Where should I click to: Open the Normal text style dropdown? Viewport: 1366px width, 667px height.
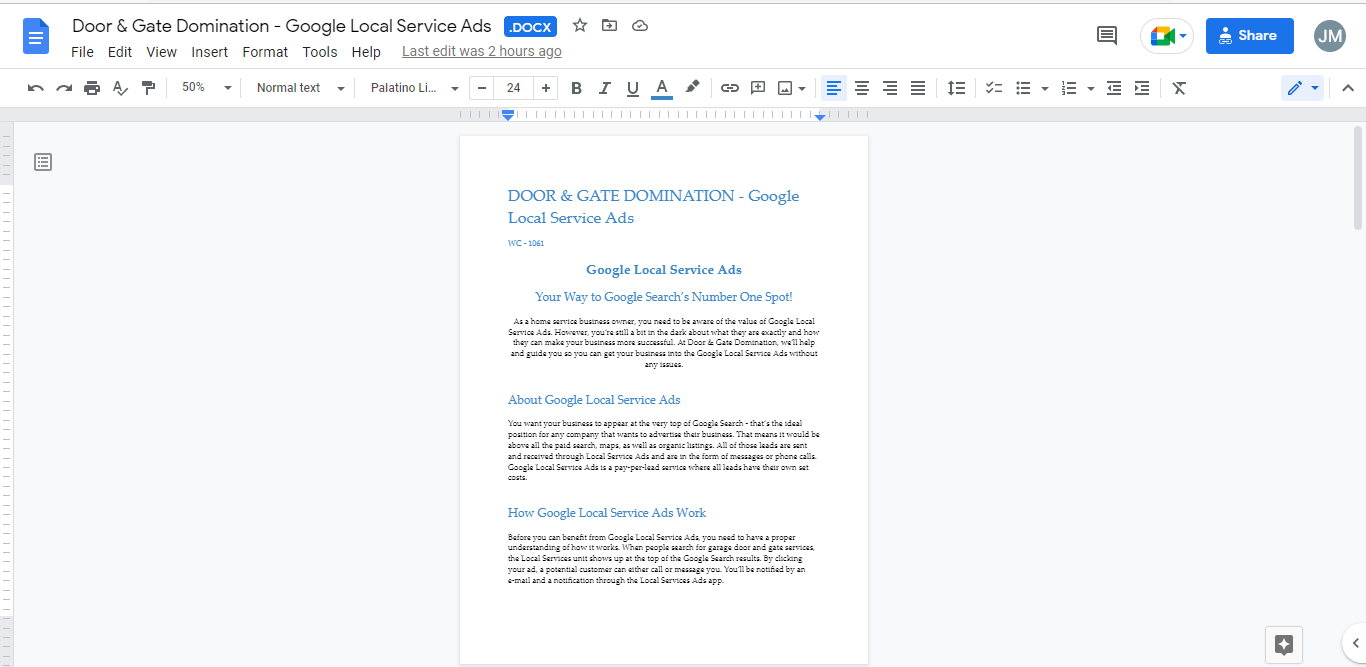coord(299,88)
